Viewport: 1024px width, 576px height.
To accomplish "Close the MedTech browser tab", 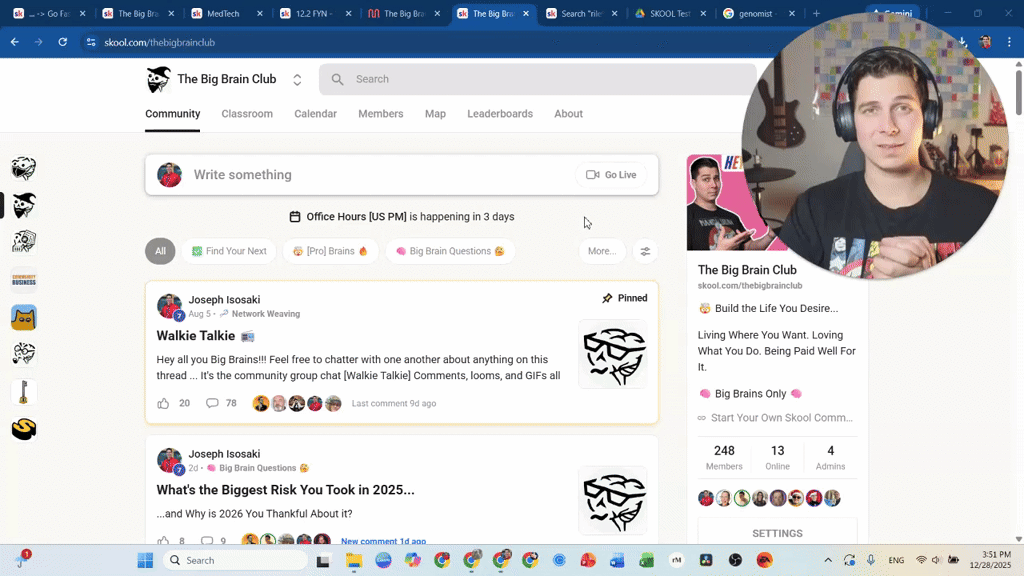I will [x=259, y=13].
